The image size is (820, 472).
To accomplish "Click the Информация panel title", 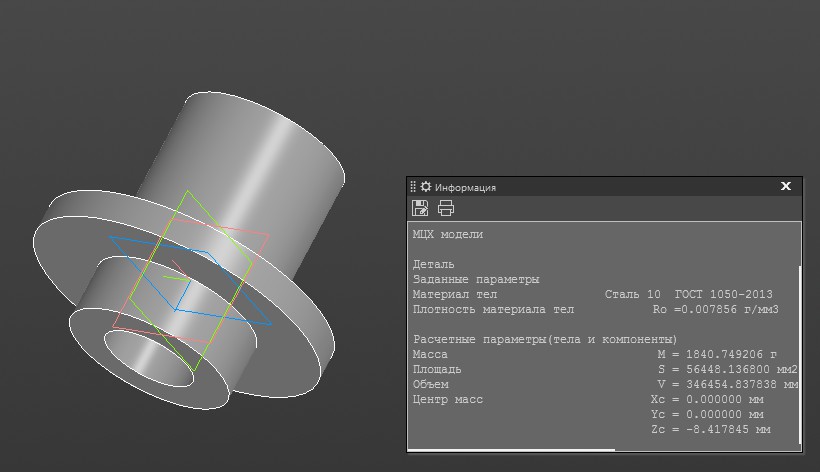I will 465,187.
